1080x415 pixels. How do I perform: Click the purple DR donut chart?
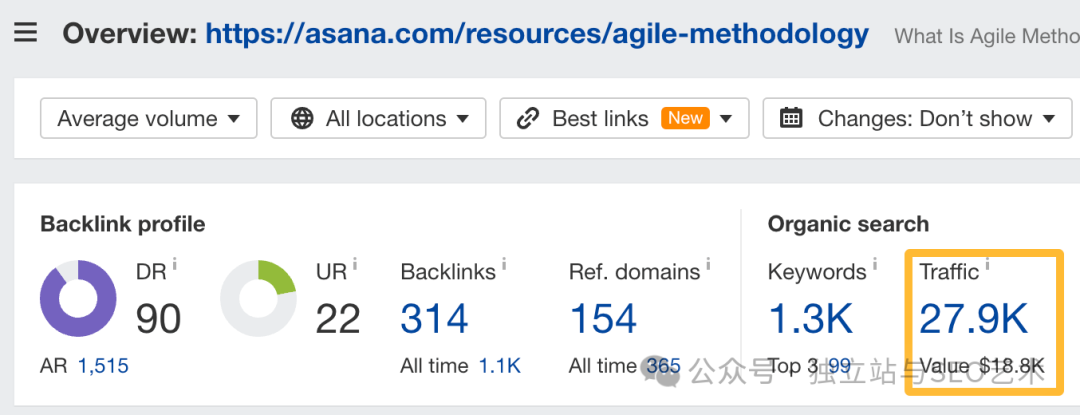(78, 298)
